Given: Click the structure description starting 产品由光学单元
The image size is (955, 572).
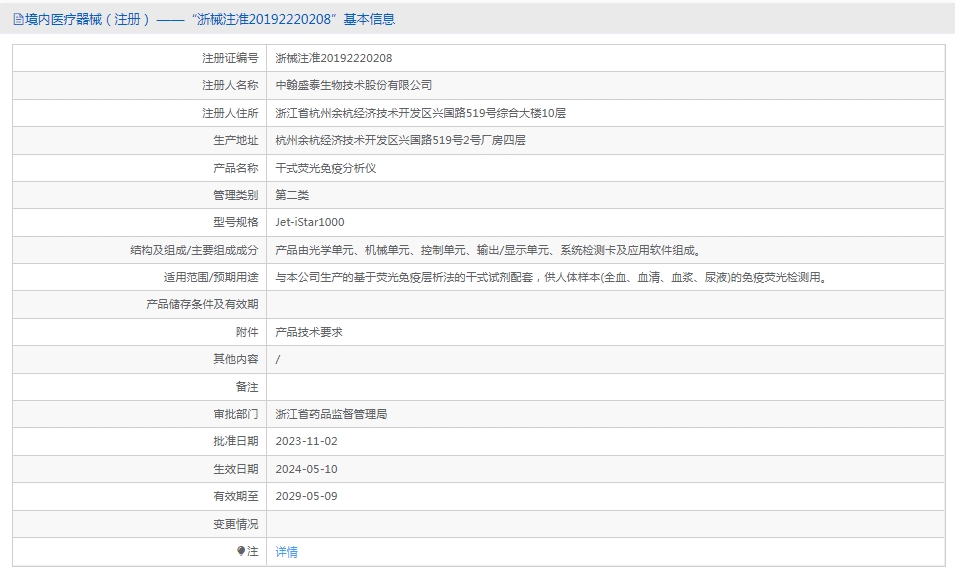Looking at the screenshot, I should pyautogui.click(x=489, y=250).
